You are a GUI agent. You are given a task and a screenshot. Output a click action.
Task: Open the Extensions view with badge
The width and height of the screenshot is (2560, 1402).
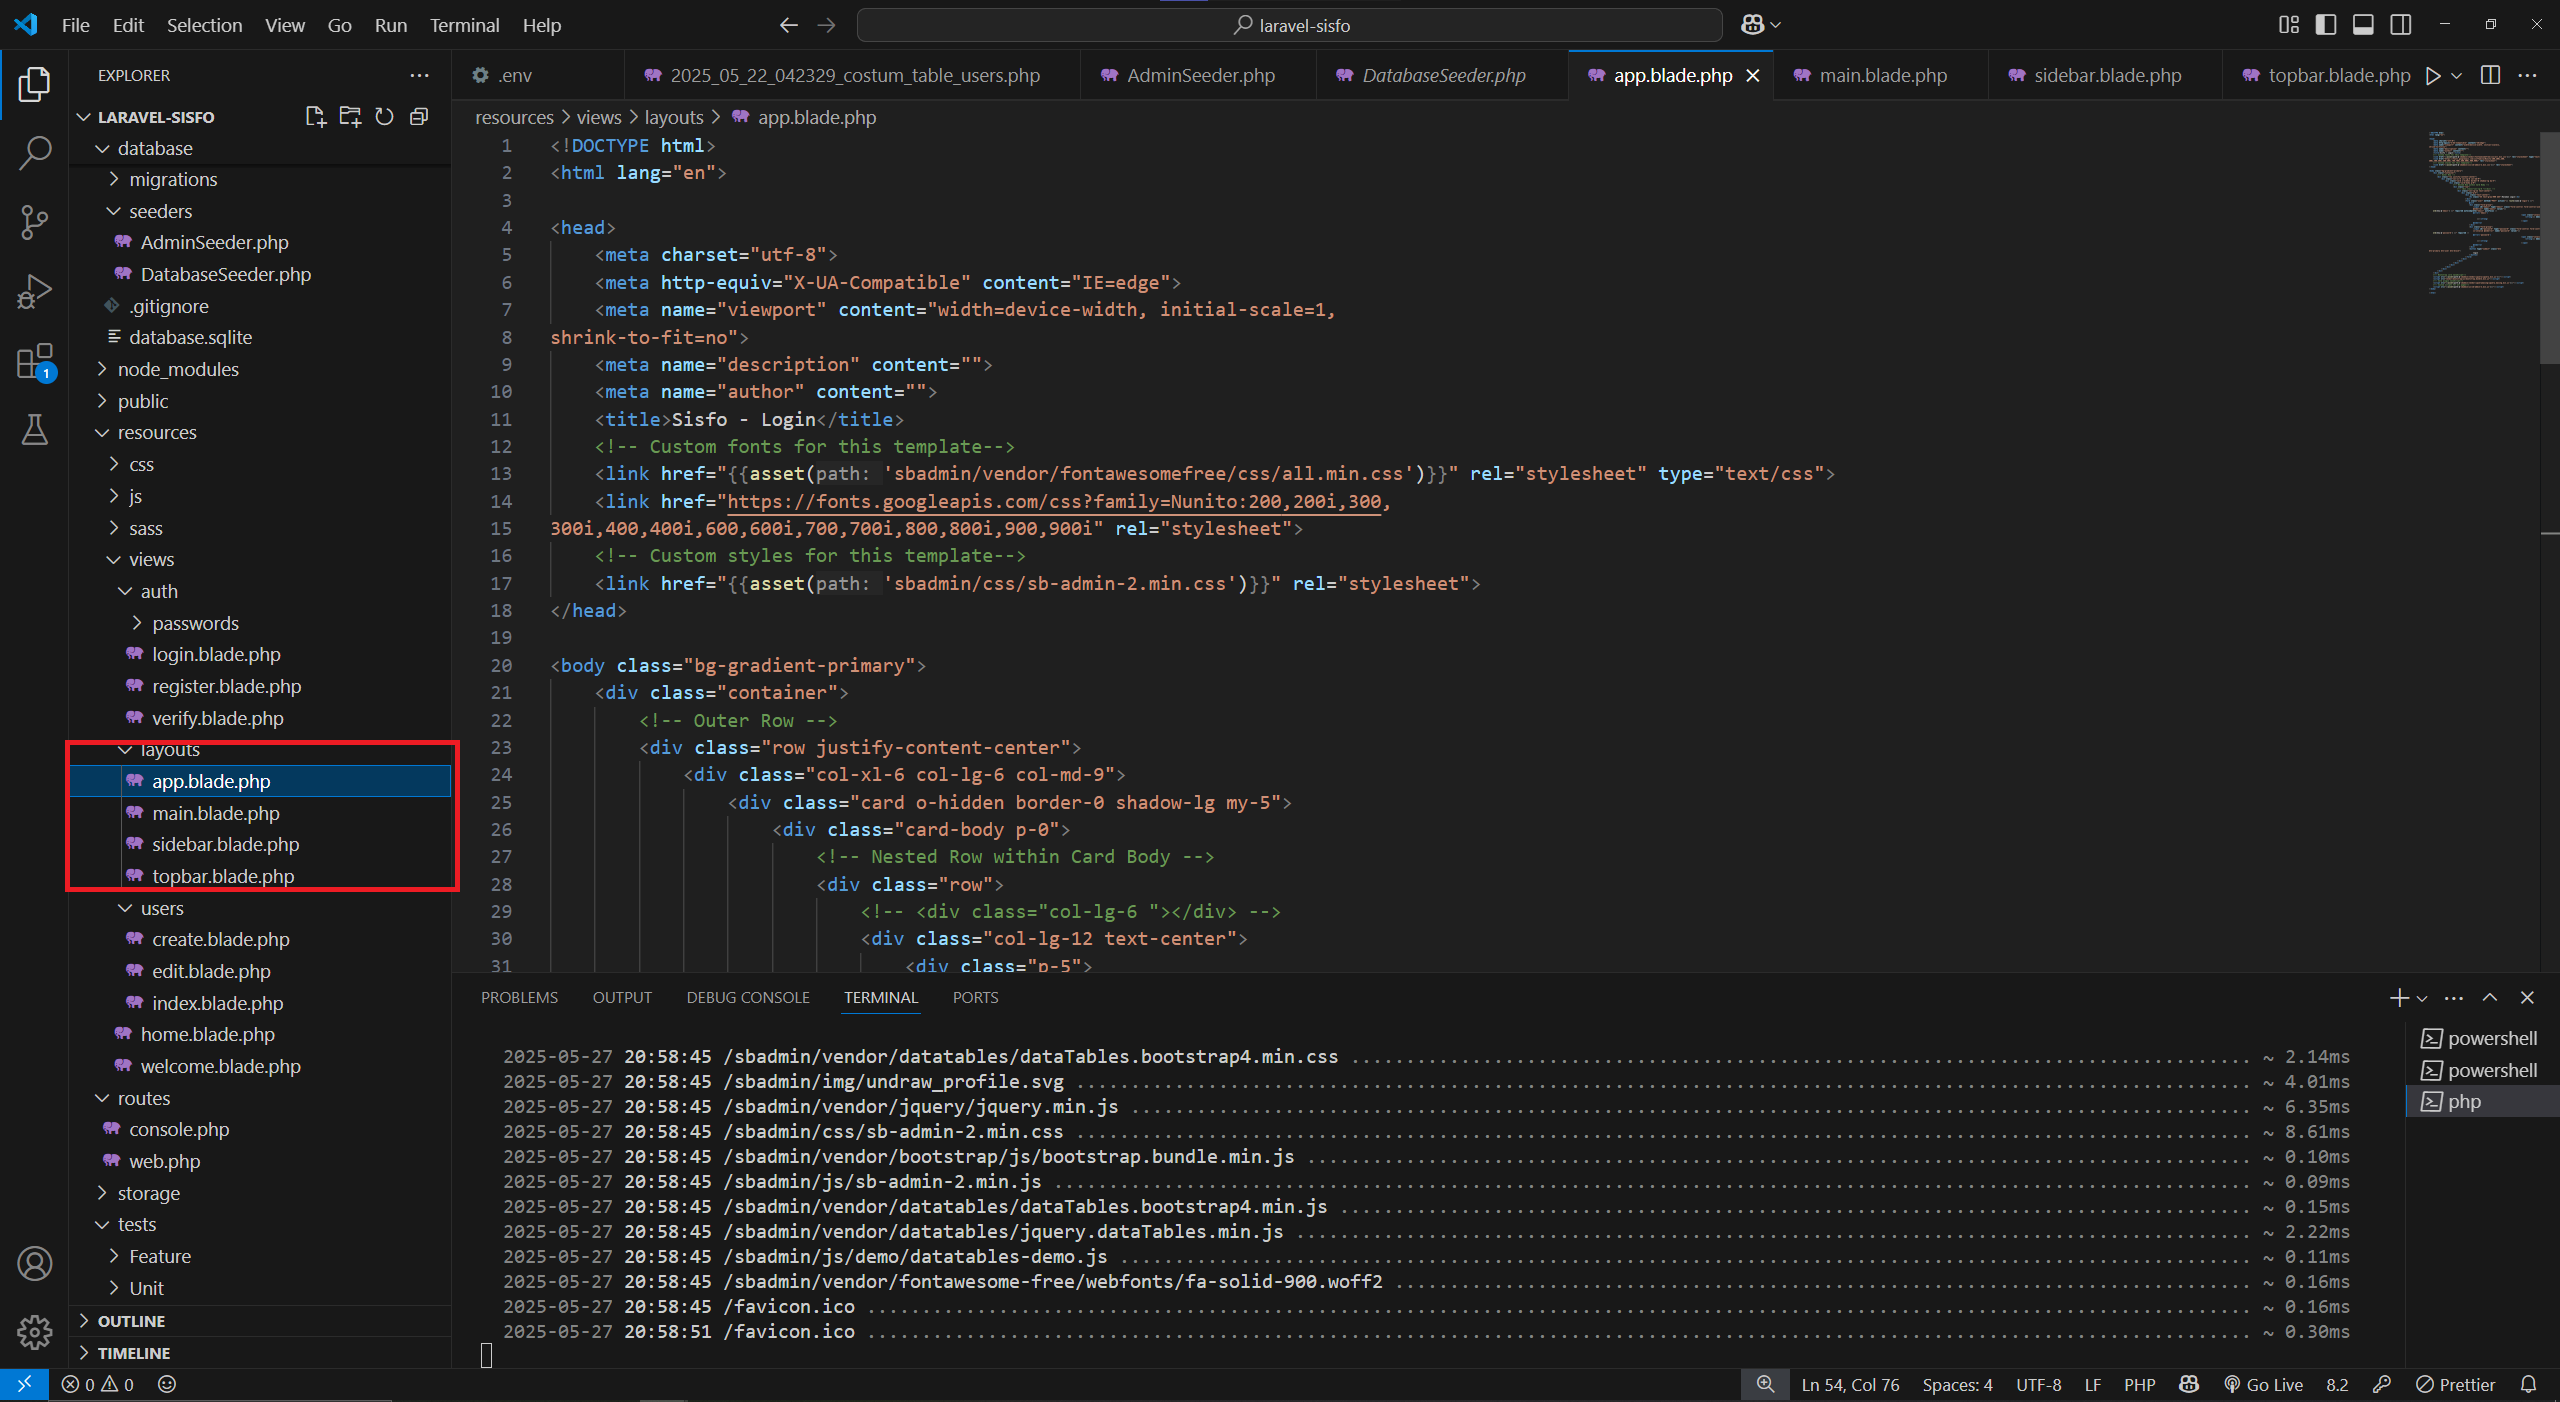(x=35, y=362)
